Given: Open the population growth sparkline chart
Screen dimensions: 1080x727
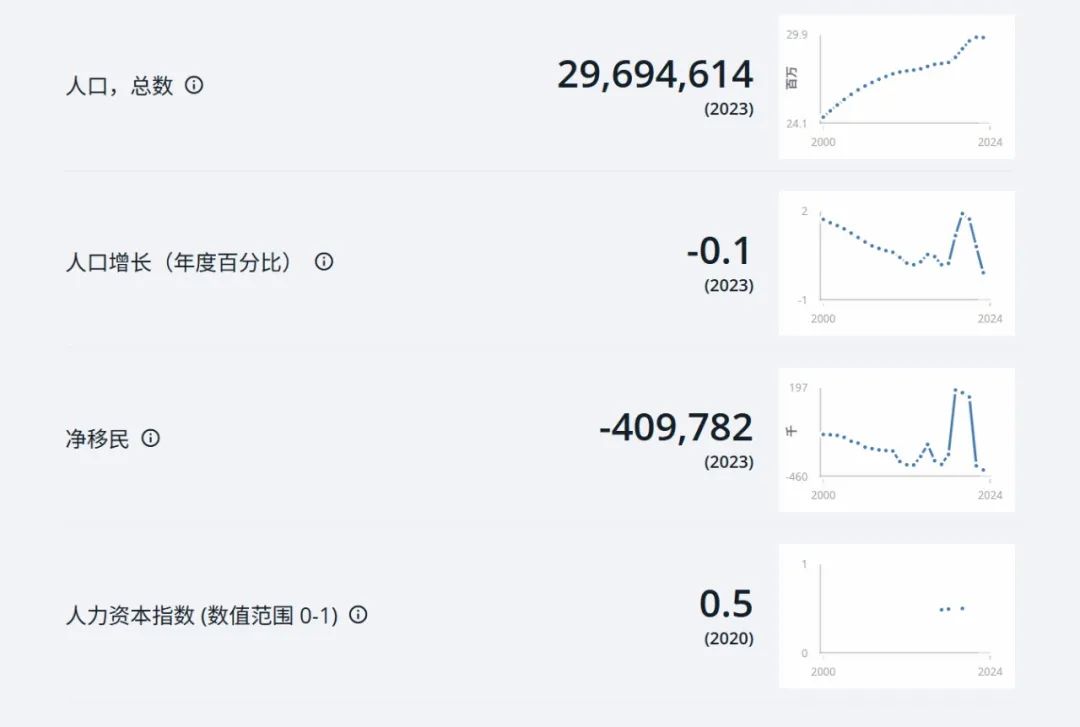Looking at the screenshot, I should tap(896, 263).
